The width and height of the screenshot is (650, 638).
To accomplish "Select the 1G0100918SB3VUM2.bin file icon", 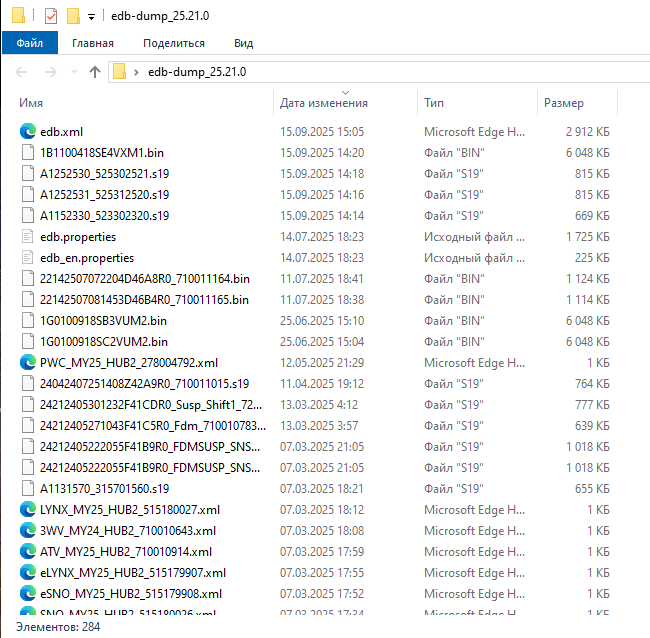I will (28, 320).
